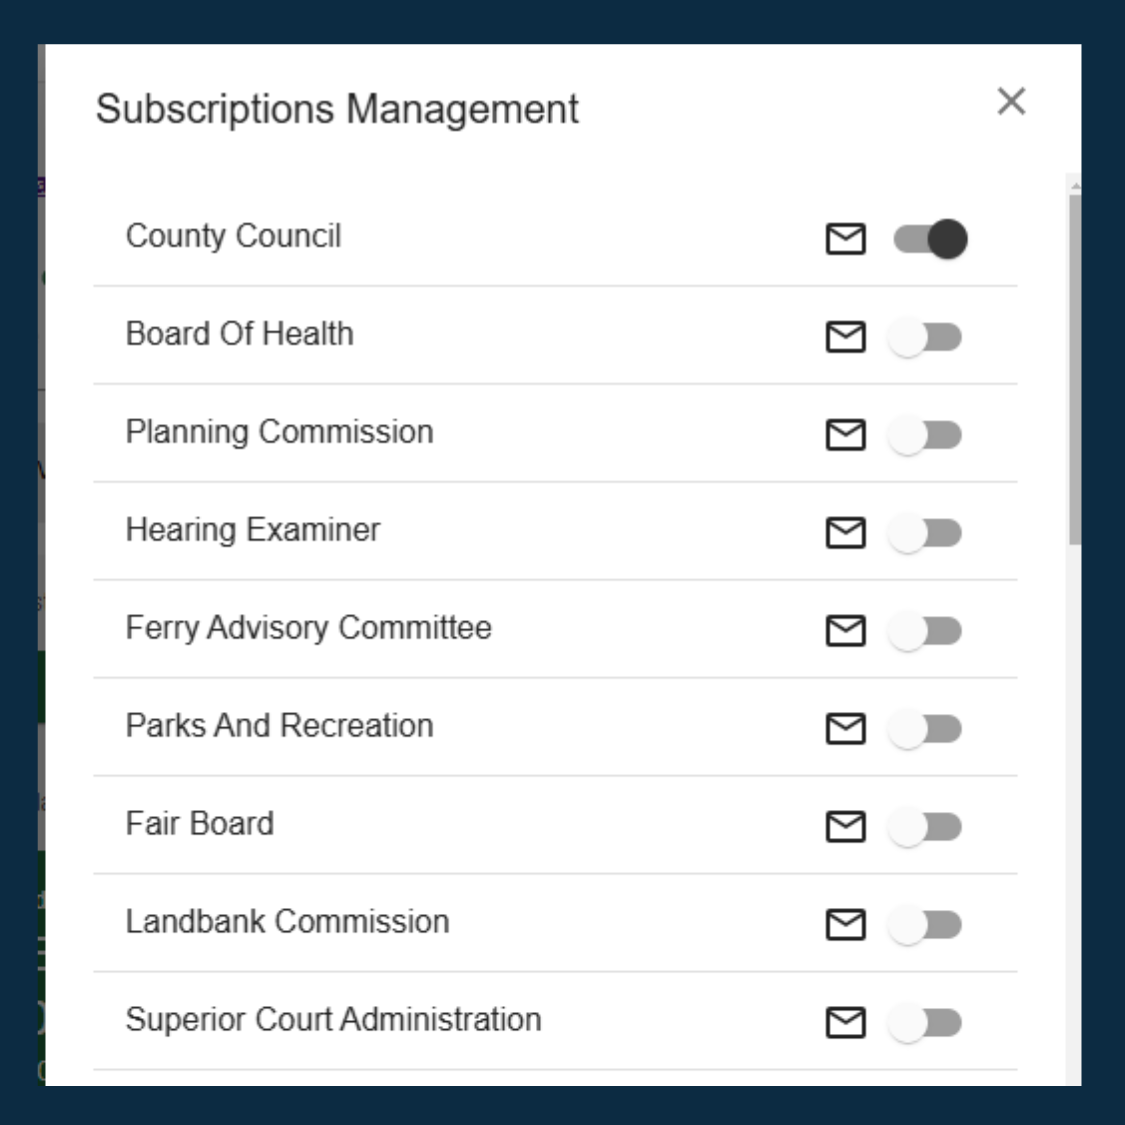Click the Planning Commission email icon
1125x1125 pixels.
tap(845, 434)
